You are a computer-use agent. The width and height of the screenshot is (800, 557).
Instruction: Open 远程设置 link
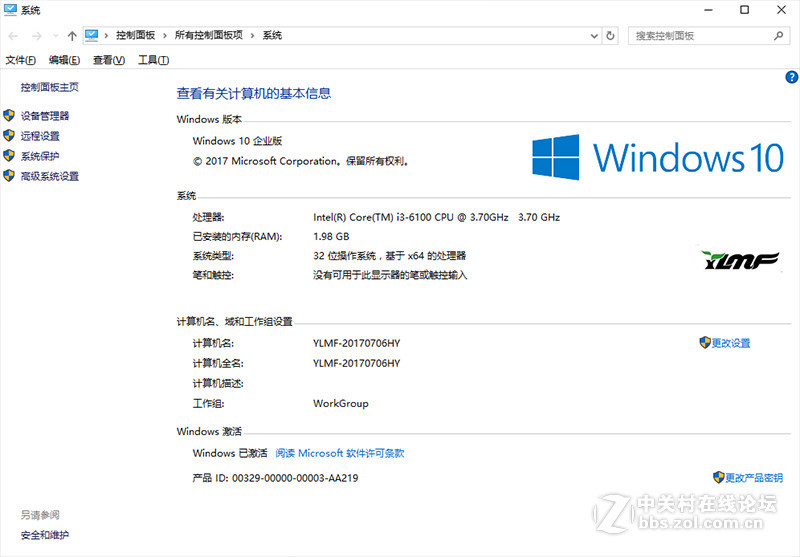40,136
